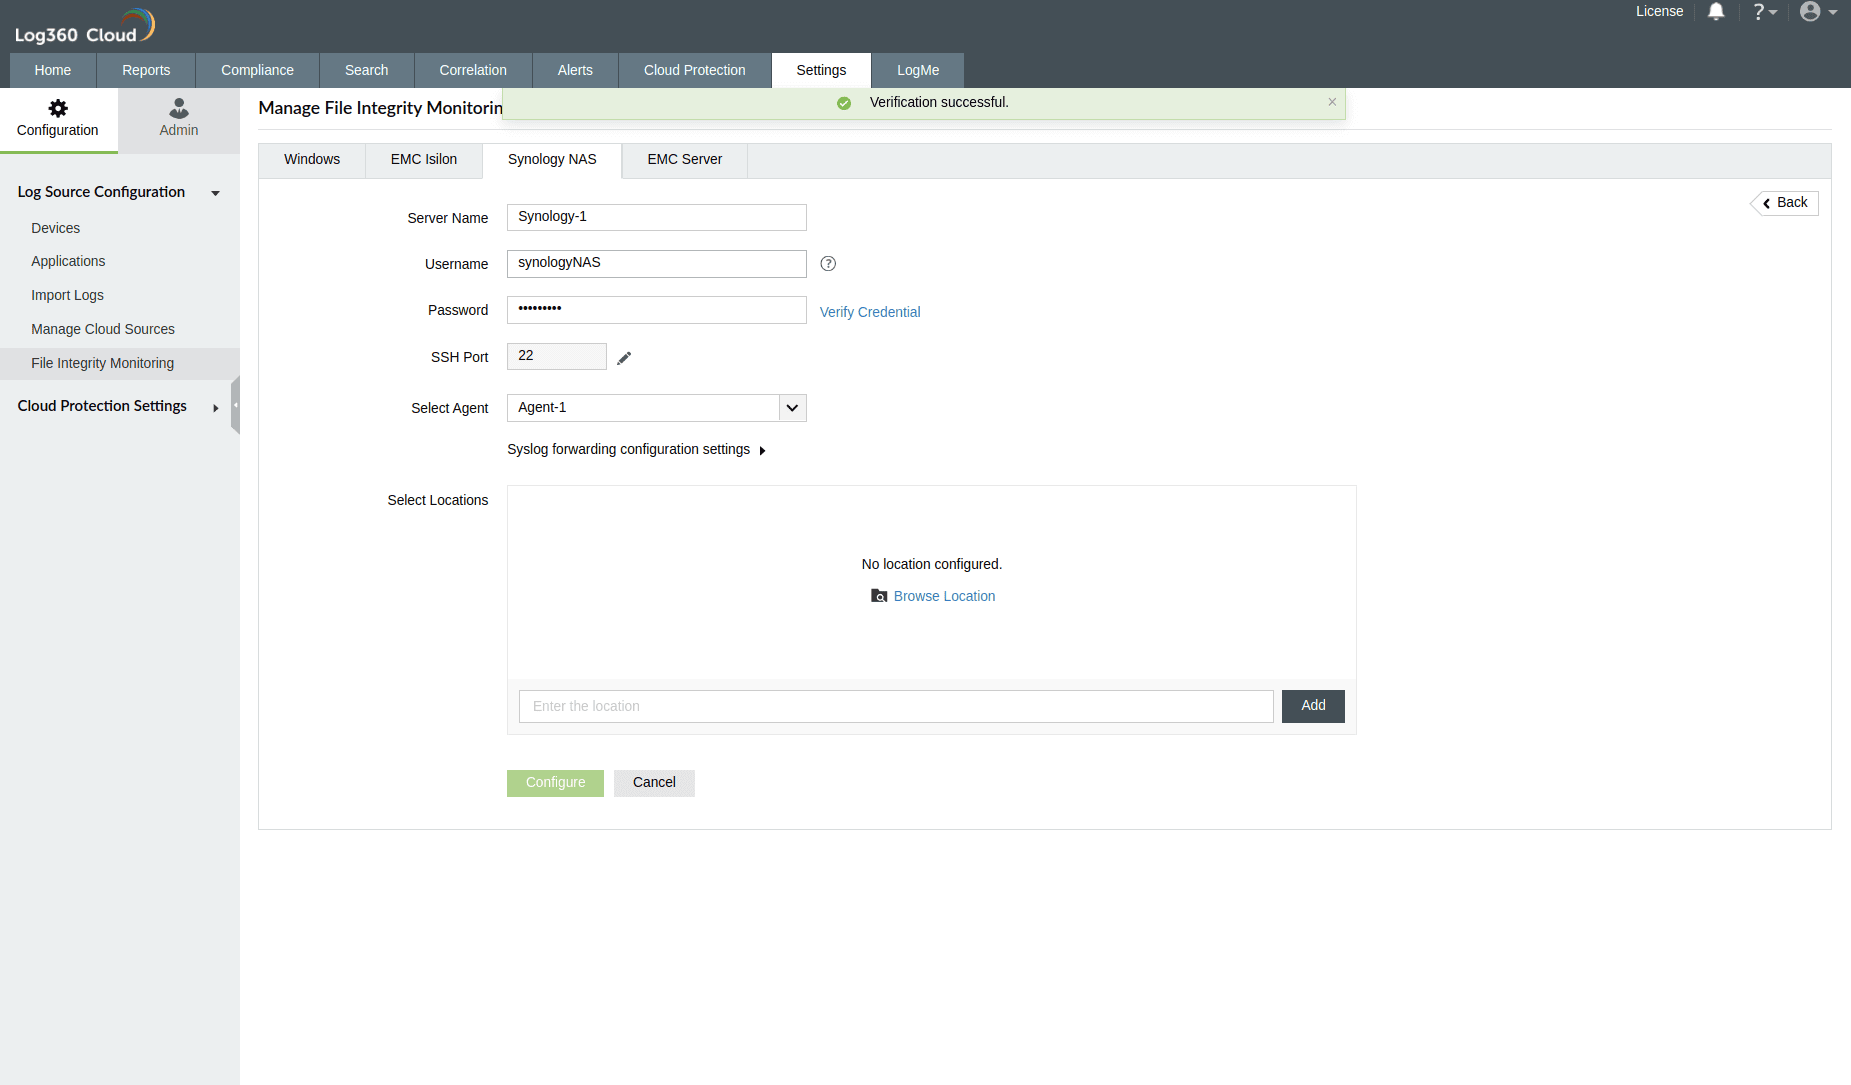Click the Browse Location folder icon
The width and height of the screenshot is (1851, 1085).
point(879,596)
